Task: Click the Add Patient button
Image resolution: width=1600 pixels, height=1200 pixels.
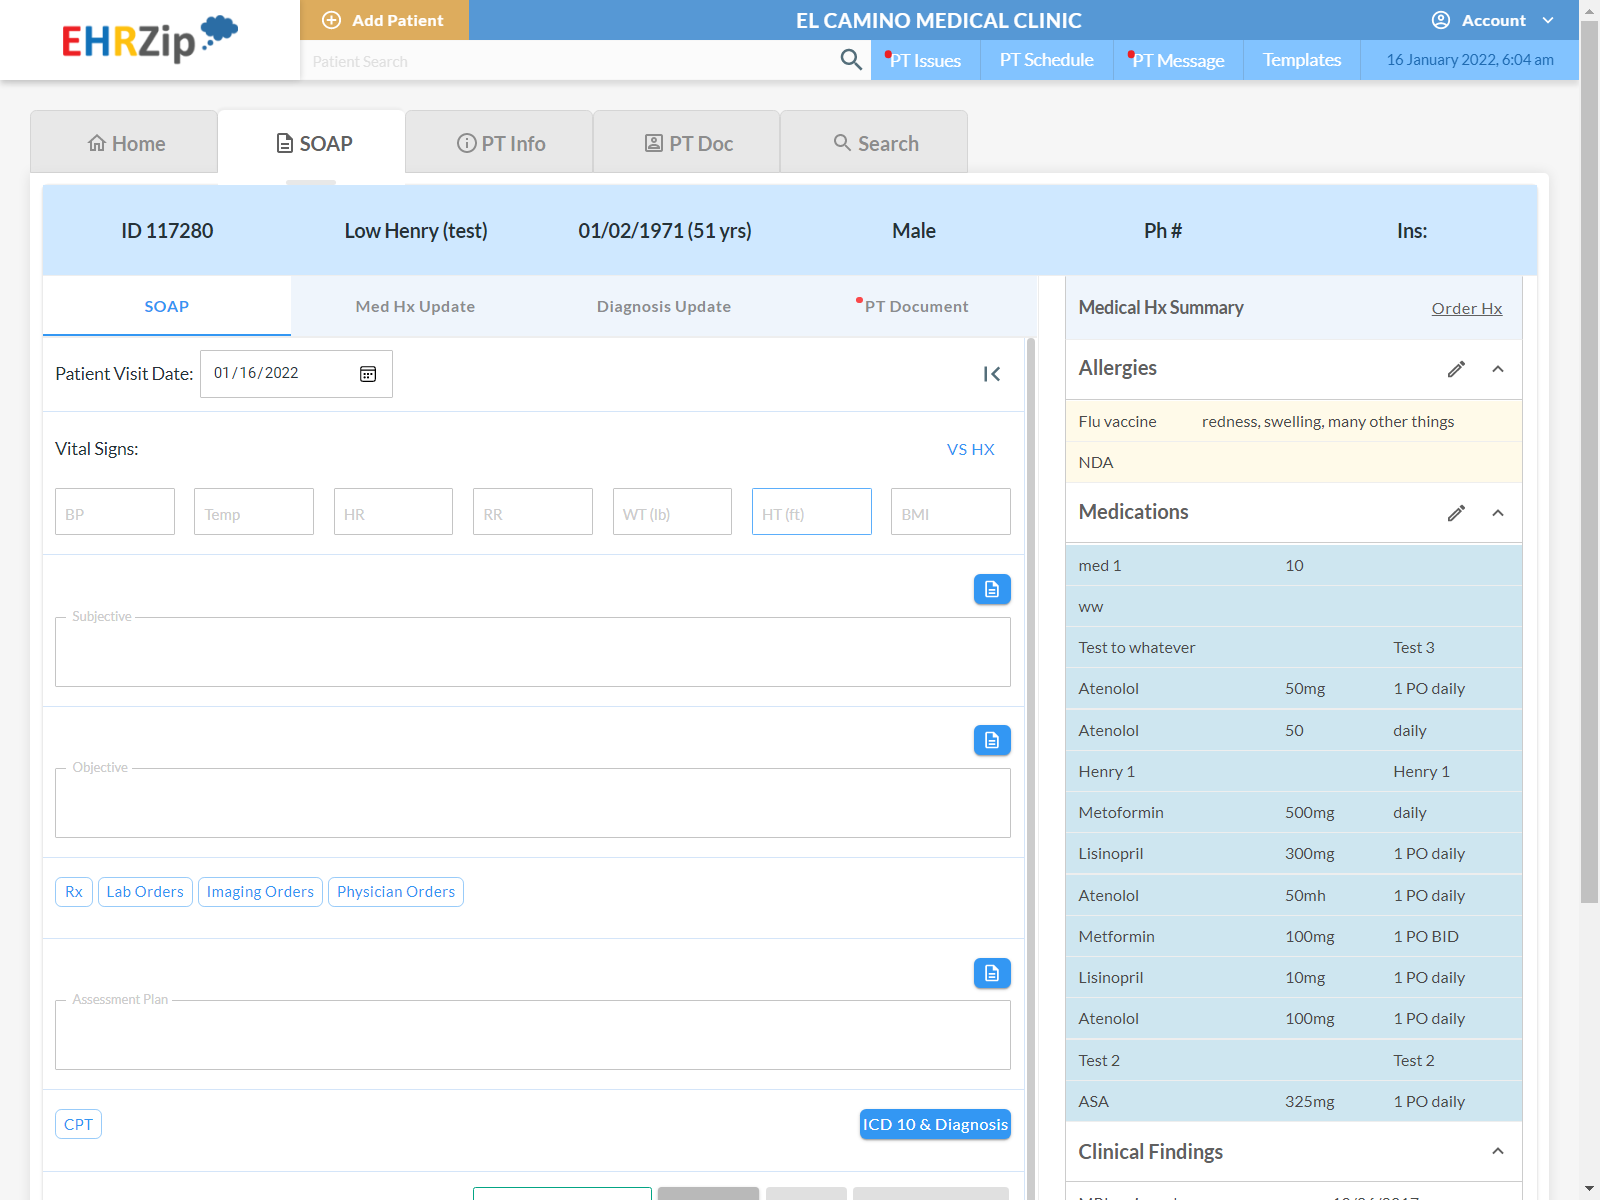Action: point(384,20)
